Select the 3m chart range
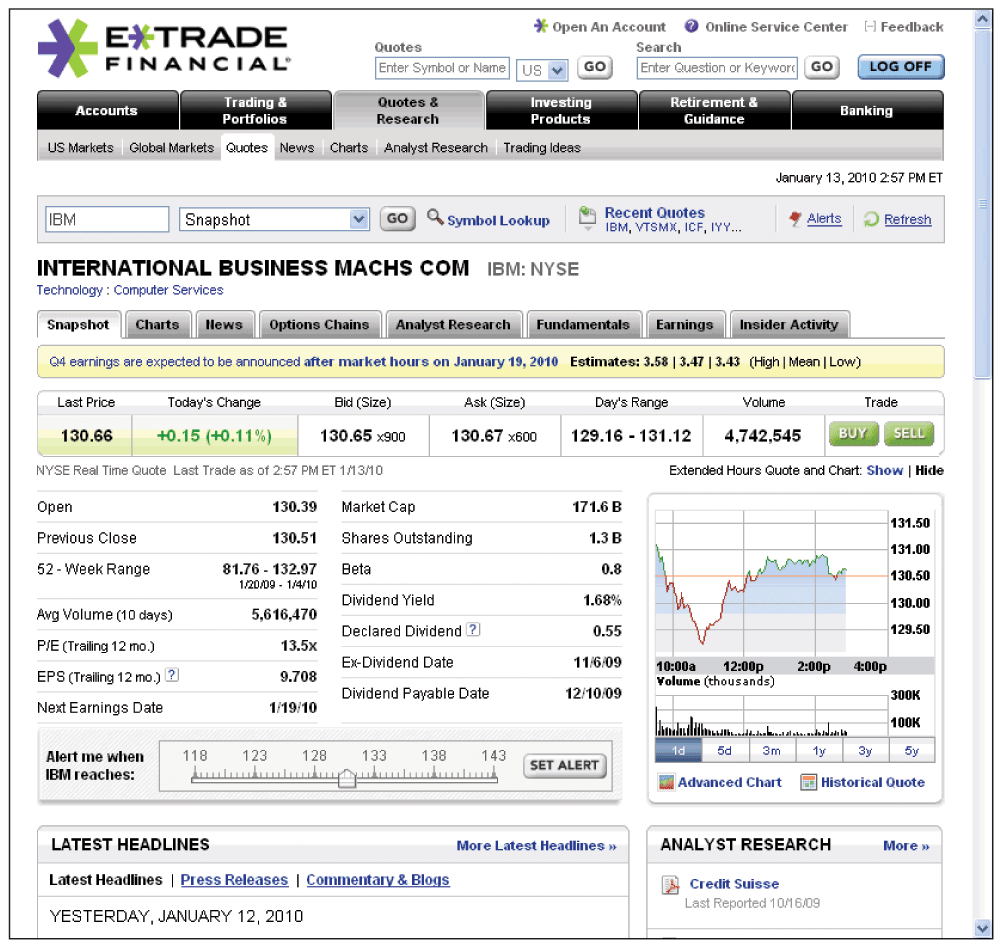The height and width of the screenshot is (950, 1000). click(772, 750)
